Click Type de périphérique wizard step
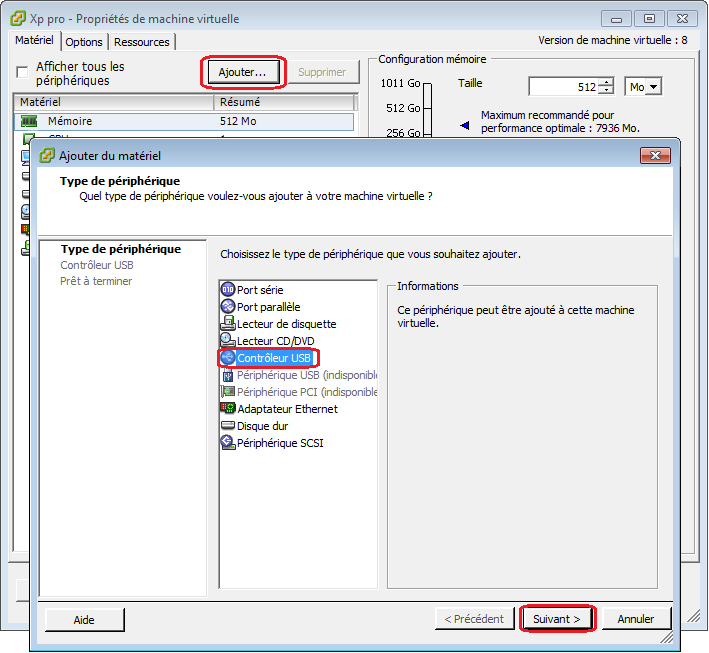Viewport: 709px width, 653px height. pos(121,249)
